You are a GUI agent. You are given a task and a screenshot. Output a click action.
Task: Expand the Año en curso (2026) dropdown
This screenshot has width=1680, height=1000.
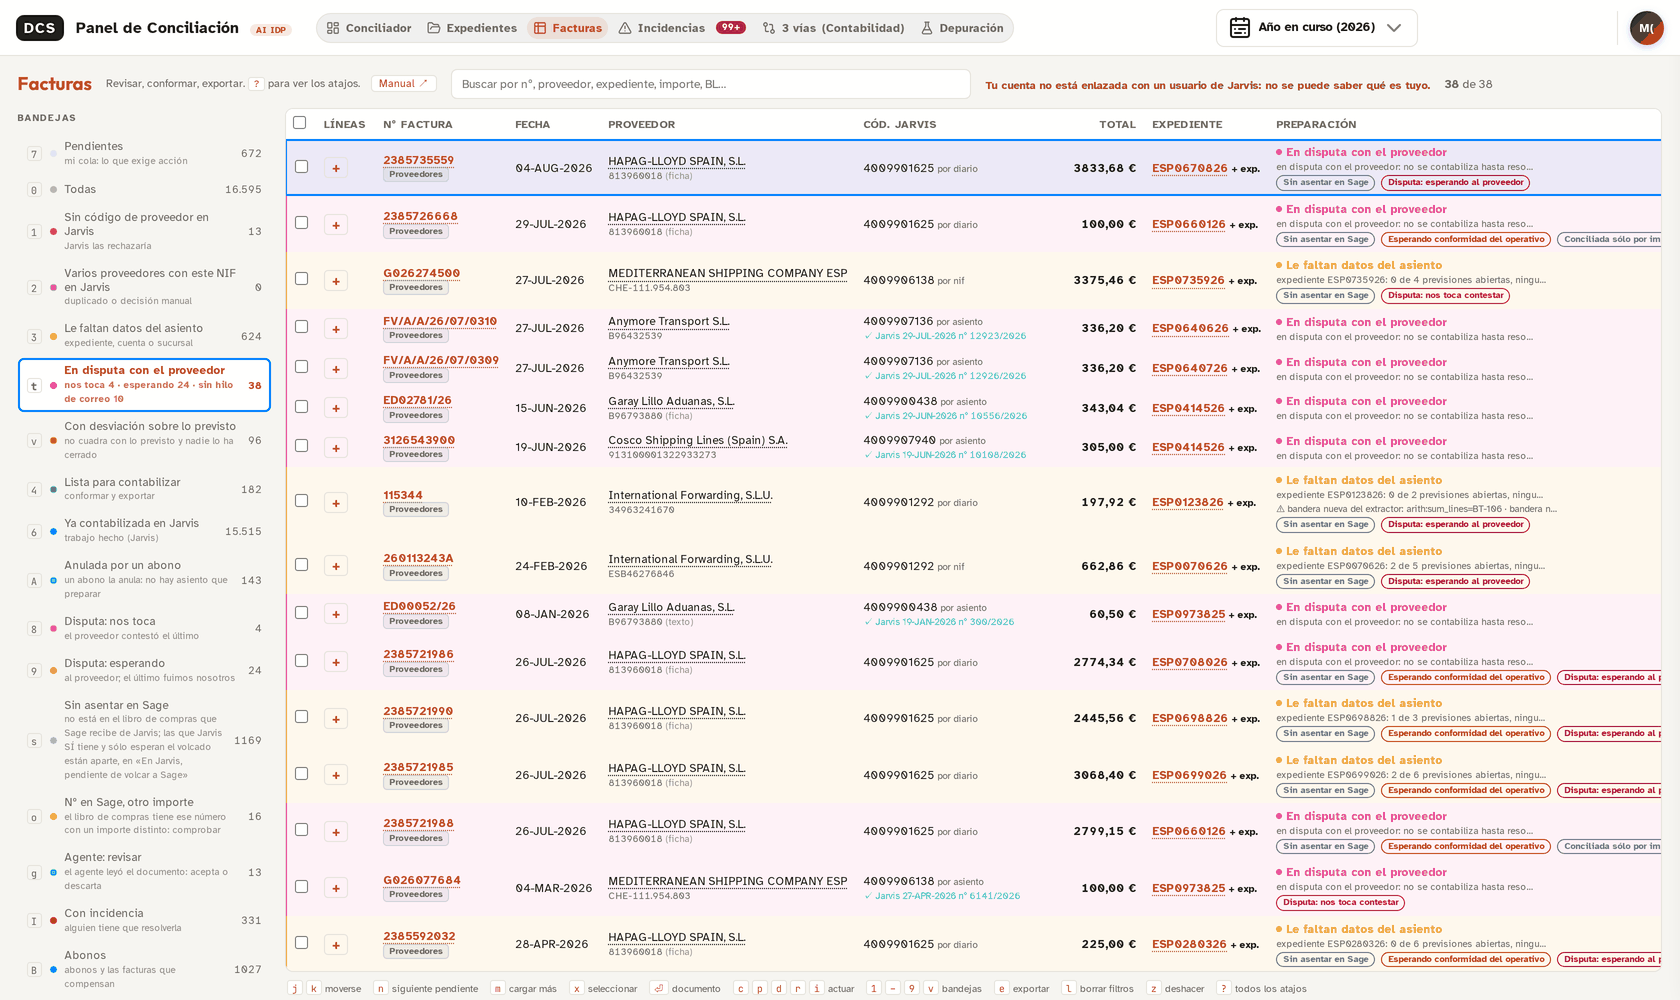pos(1316,28)
